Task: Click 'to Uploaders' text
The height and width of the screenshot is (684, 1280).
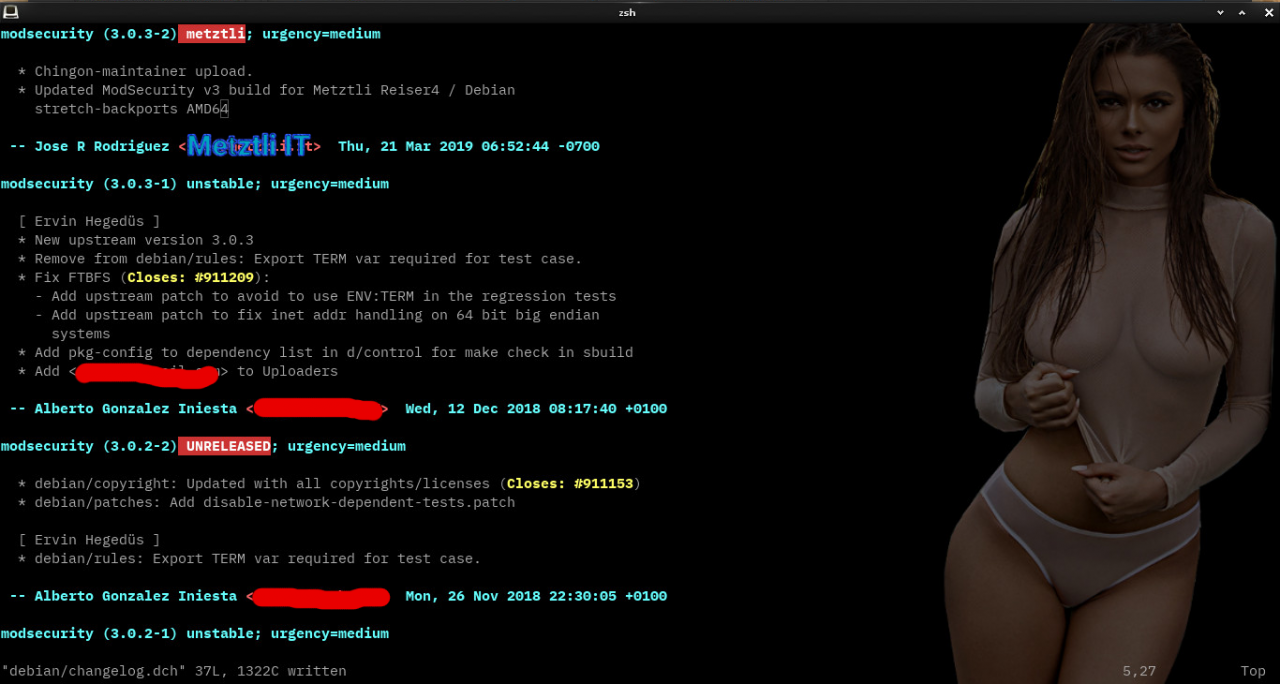Action: coord(287,371)
